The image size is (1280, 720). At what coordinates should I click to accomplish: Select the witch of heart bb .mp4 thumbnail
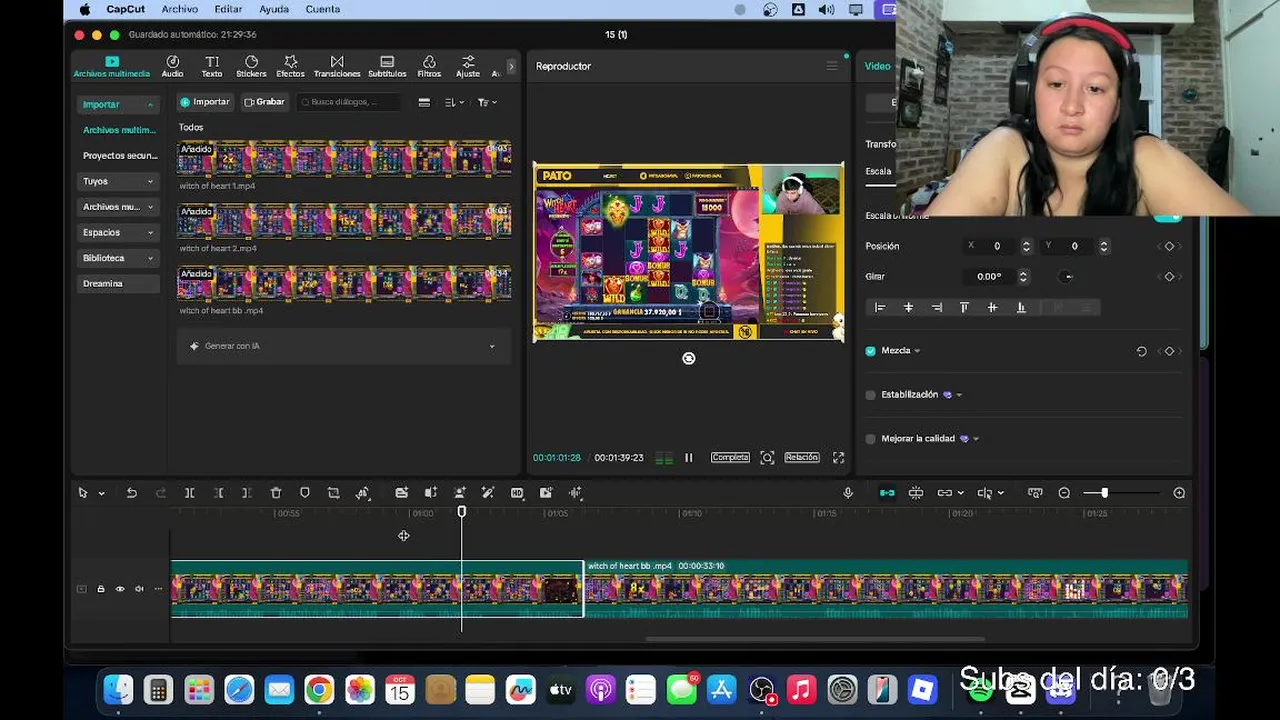pyautogui.click(x=344, y=283)
